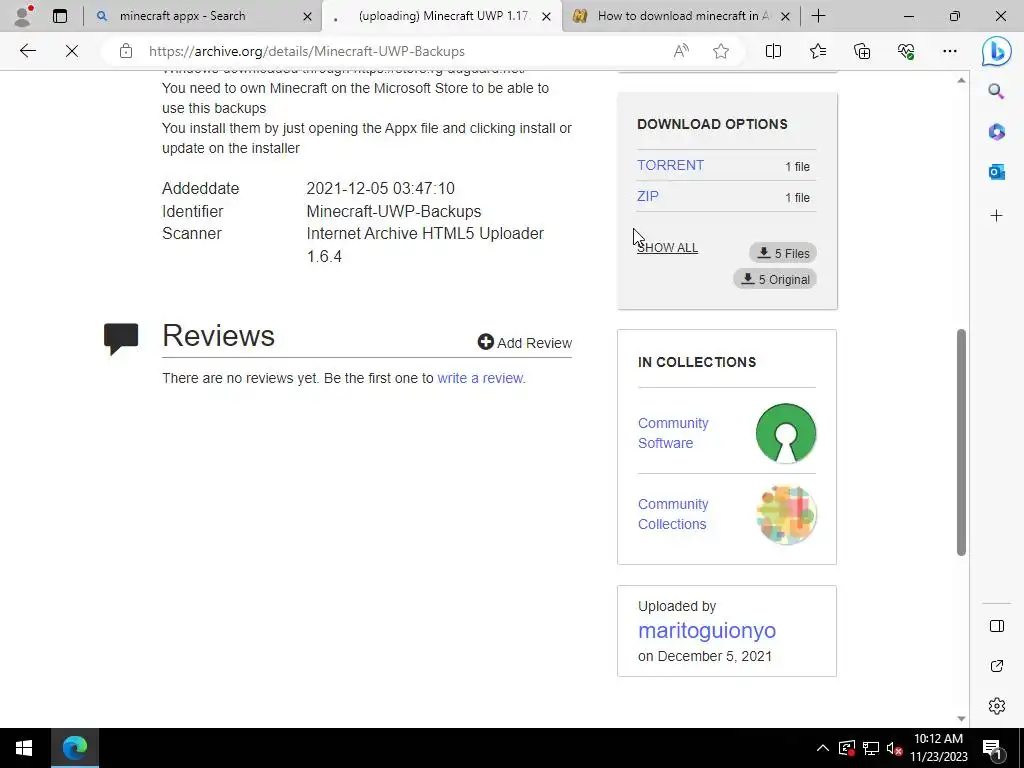Image resolution: width=1024 pixels, height=768 pixels.
Task: Follow the write a review link
Action: point(480,378)
